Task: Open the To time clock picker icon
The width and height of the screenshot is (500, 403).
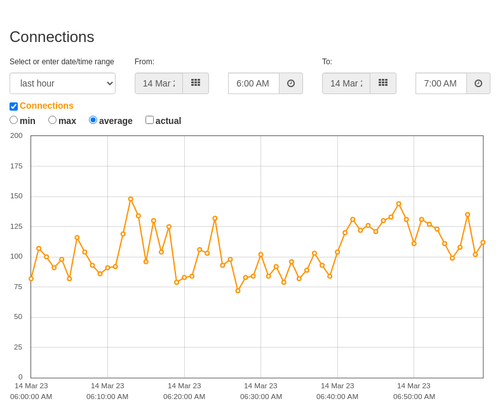Action: tap(478, 83)
